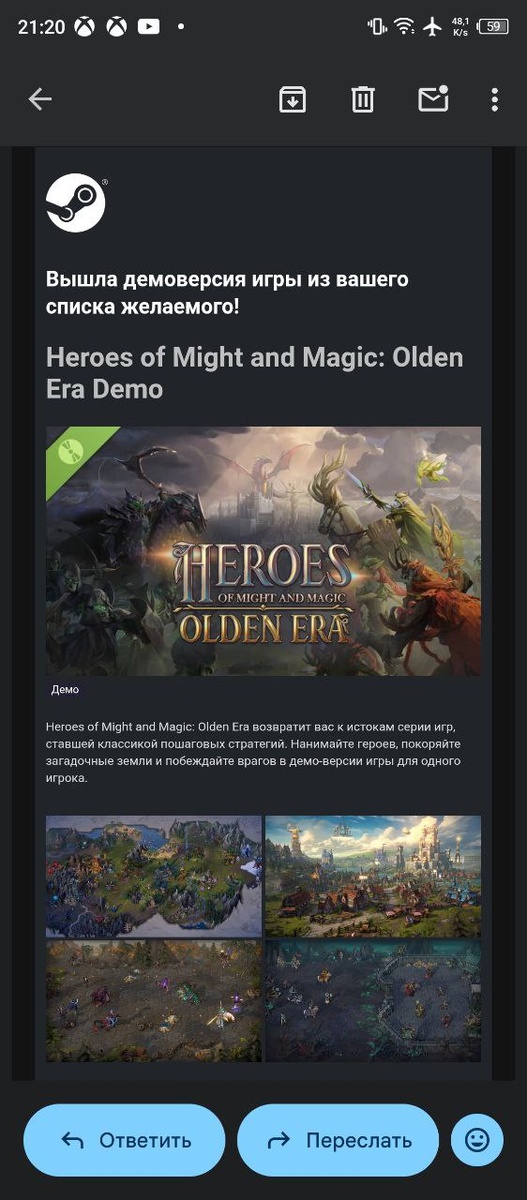
Task: Open the emoji reaction button
Action: 477,1139
